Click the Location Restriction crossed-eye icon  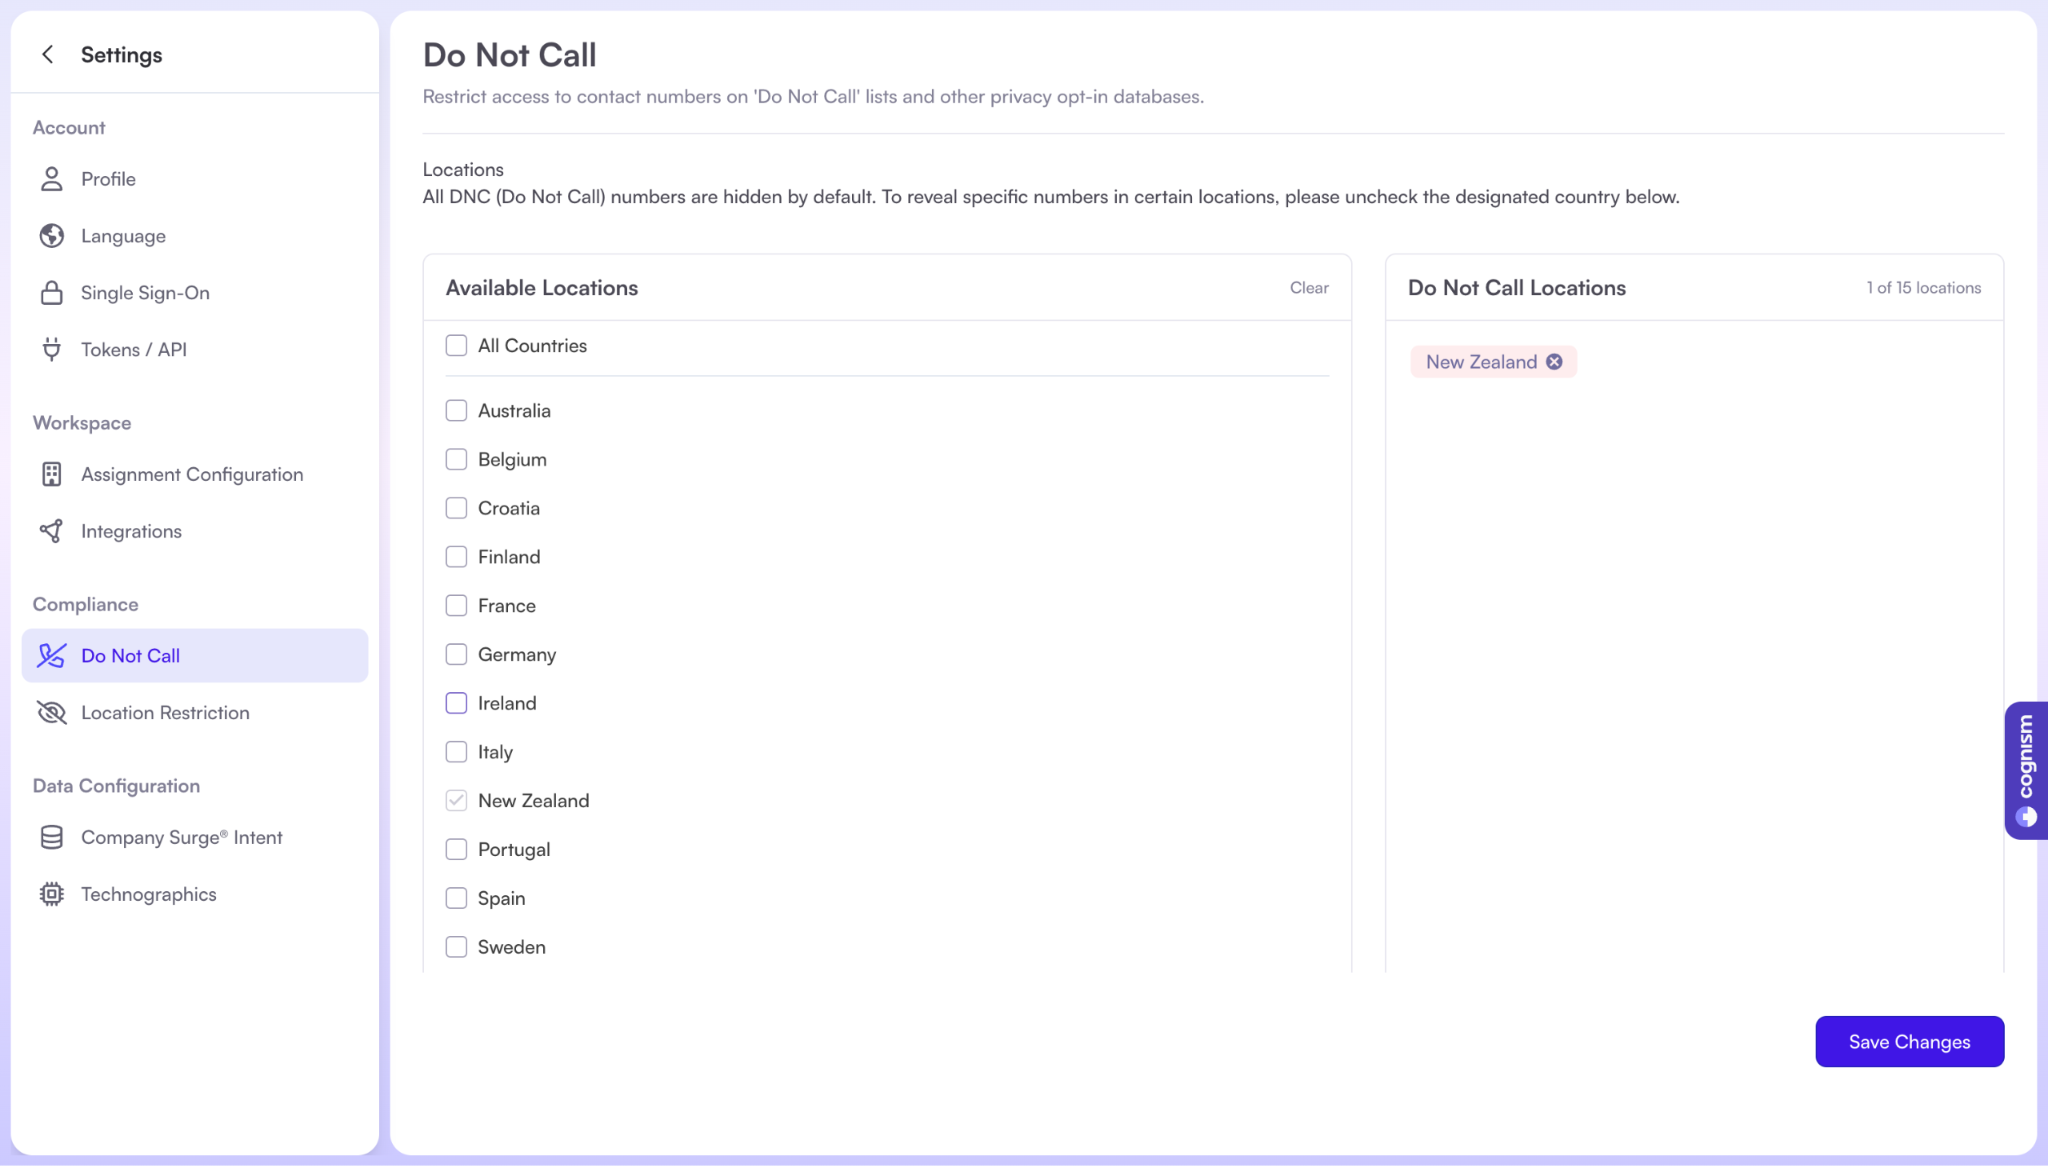[x=51, y=713]
